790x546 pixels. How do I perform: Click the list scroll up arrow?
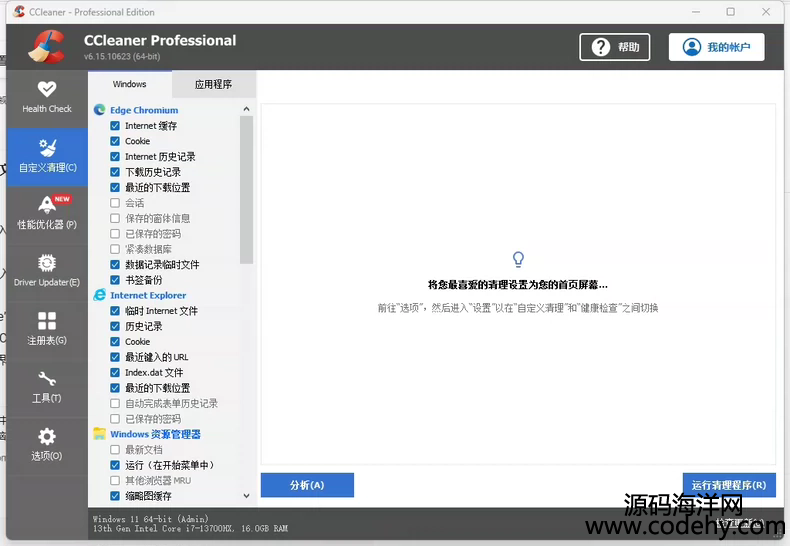point(246,109)
